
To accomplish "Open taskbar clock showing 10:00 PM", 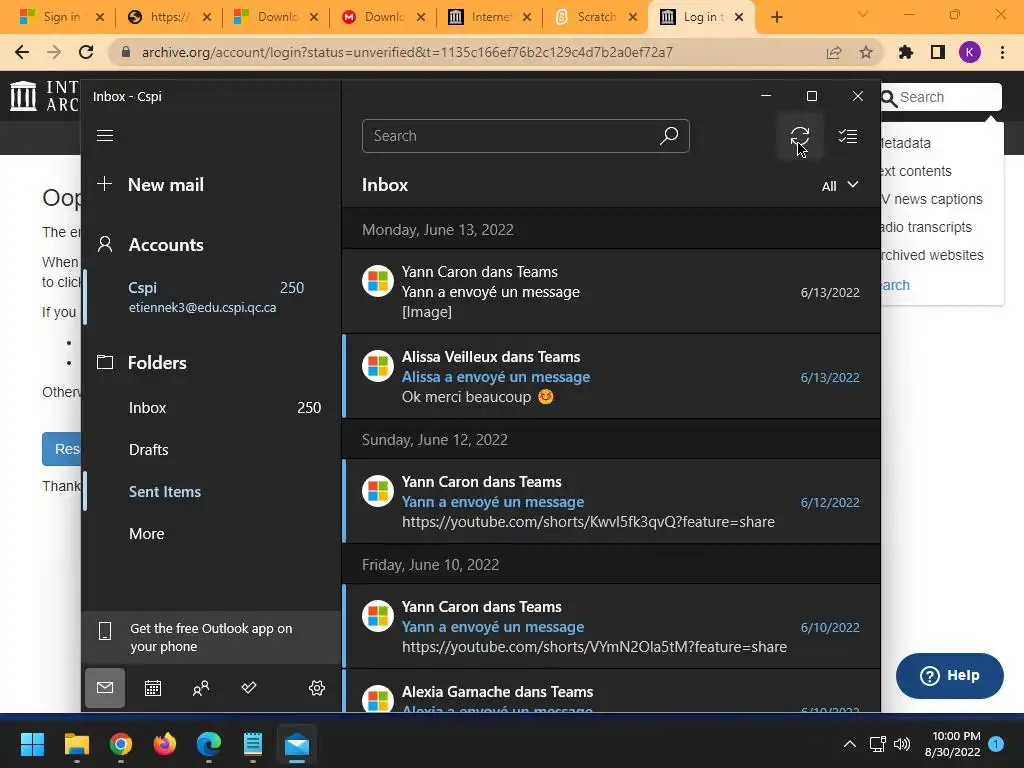I will pos(953,744).
